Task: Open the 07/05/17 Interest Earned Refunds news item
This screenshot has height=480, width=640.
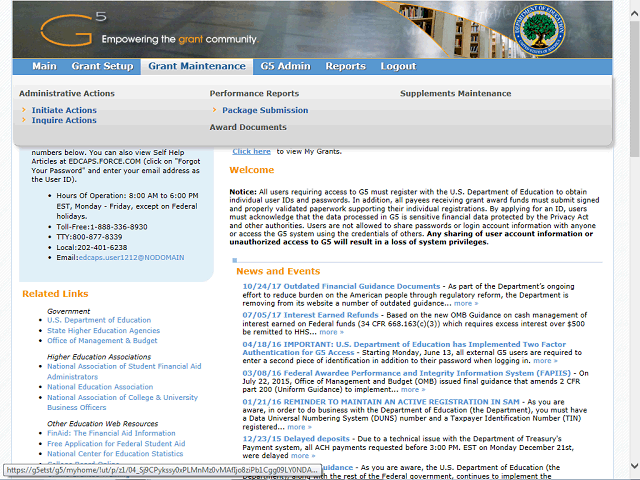Action: click(310, 315)
